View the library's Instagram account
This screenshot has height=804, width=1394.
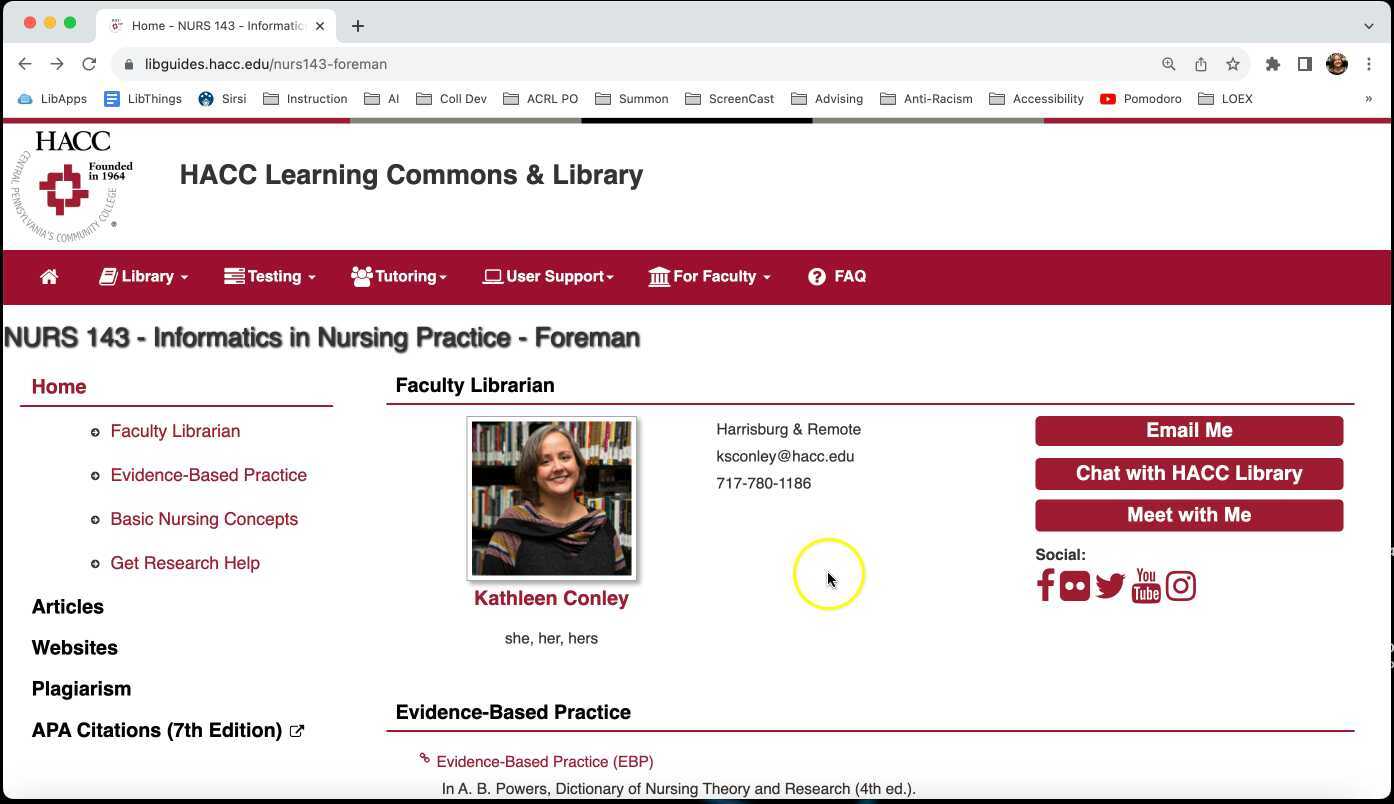[1181, 586]
